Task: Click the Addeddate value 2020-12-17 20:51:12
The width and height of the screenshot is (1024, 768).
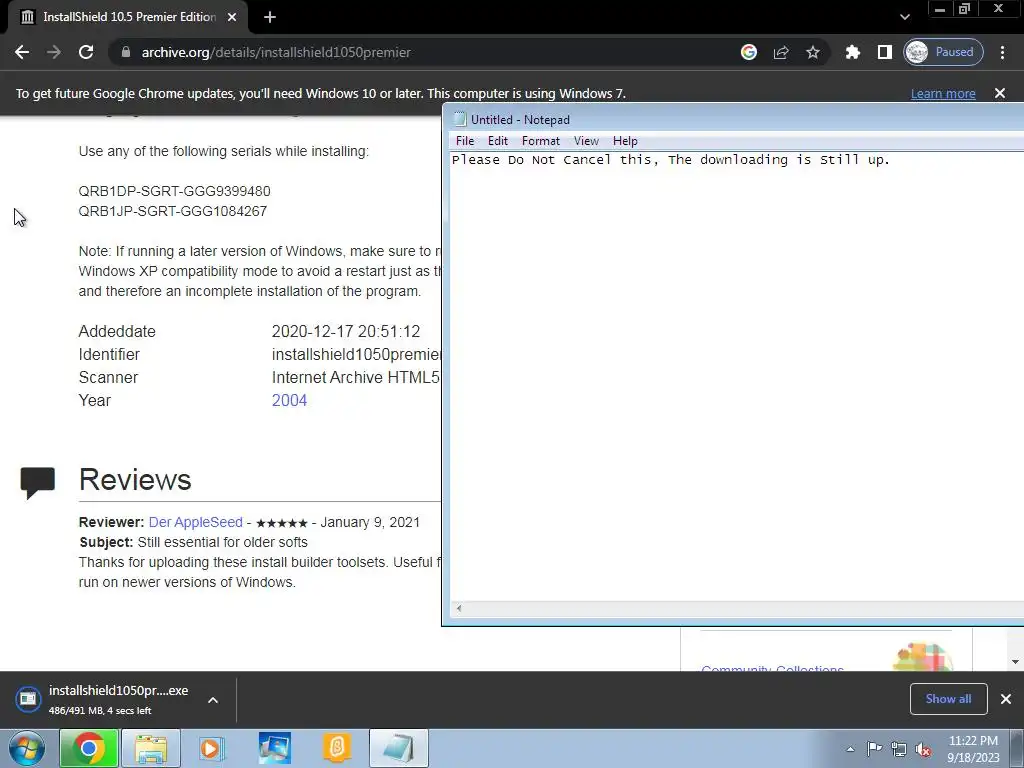Action: [346, 332]
